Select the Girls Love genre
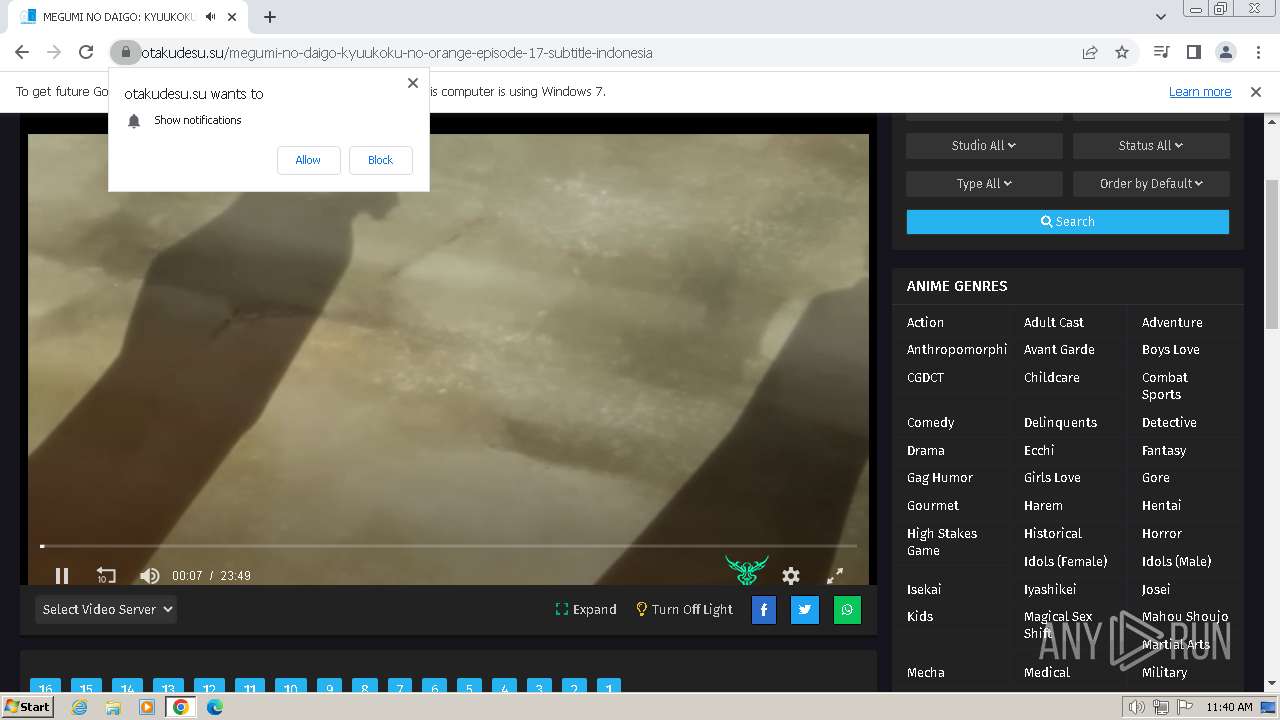Viewport: 1280px width, 720px height. point(1052,477)
